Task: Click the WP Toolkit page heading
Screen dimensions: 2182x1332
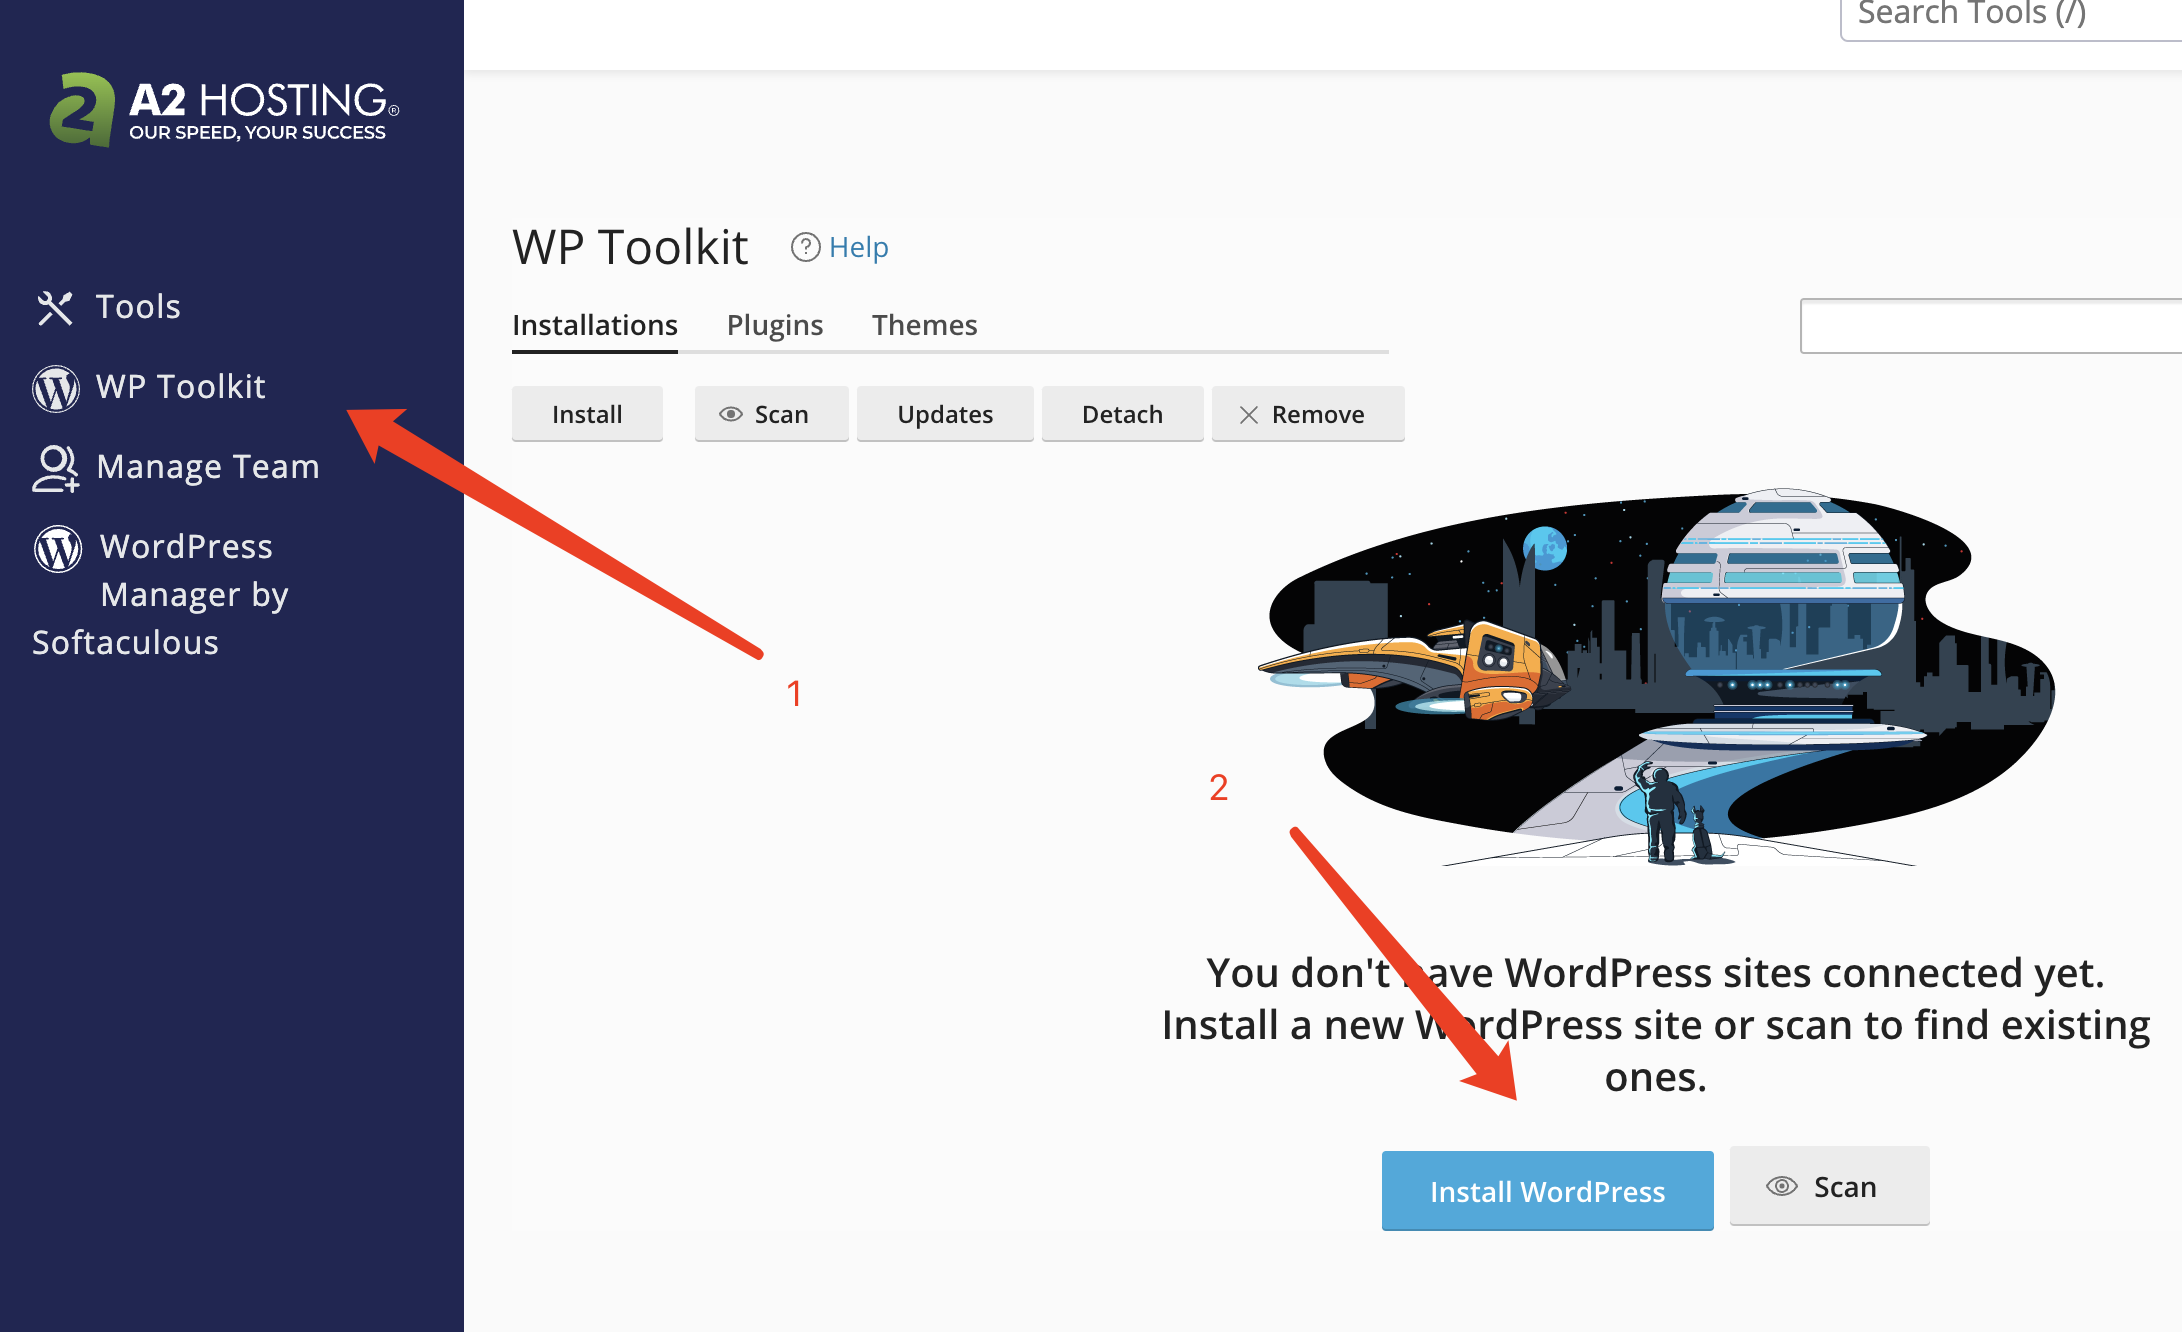Action: tap(630, 247)
